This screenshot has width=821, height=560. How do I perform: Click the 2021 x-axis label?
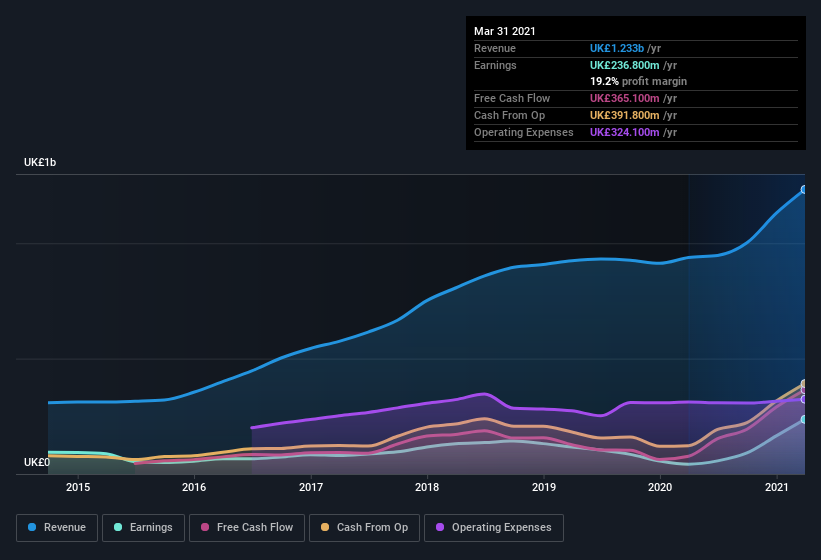777,487
